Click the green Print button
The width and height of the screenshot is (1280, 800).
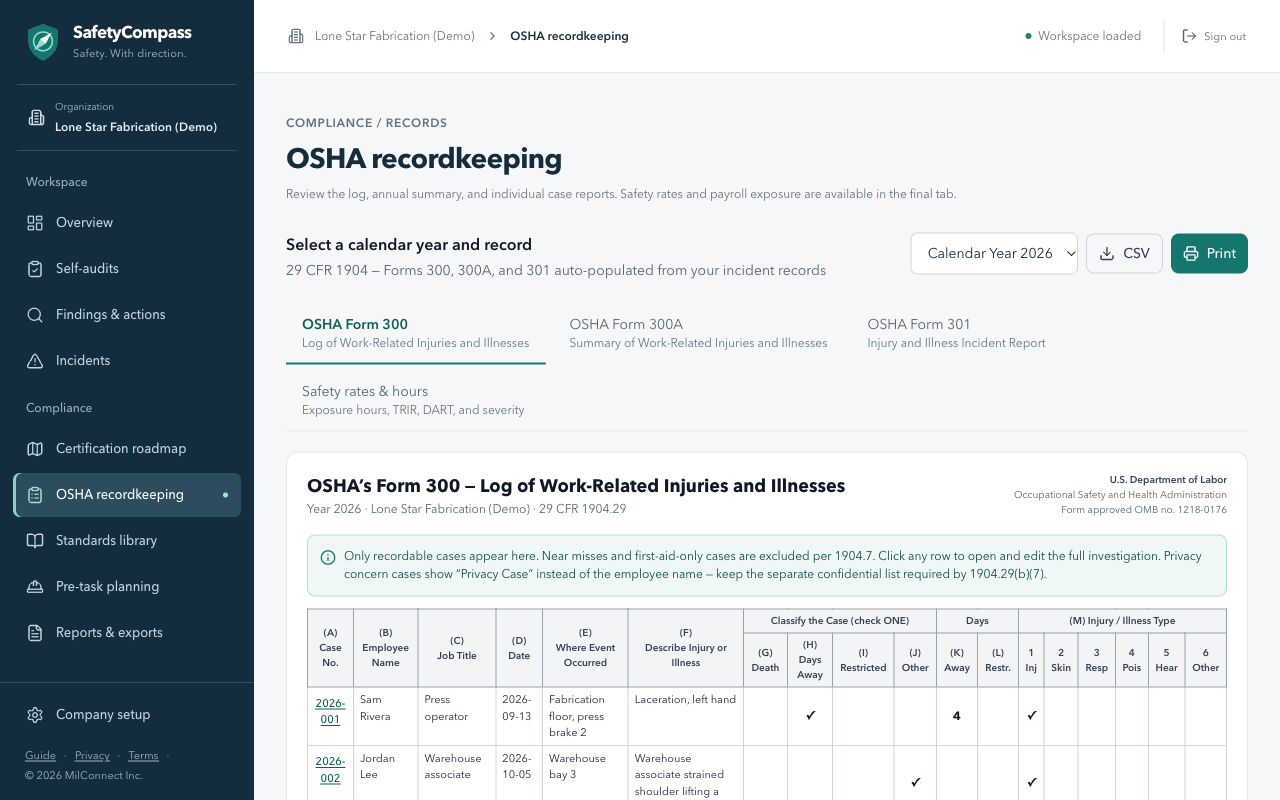1209,253
